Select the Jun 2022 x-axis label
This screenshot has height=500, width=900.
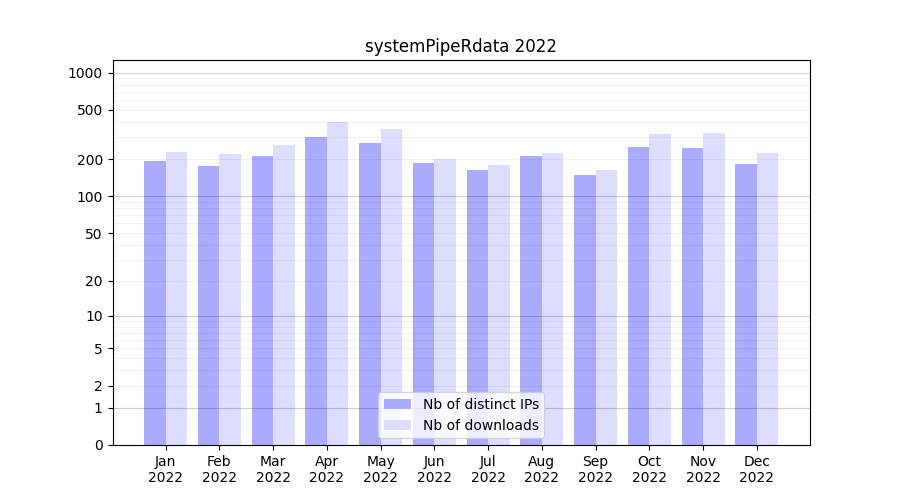point(434,469)
